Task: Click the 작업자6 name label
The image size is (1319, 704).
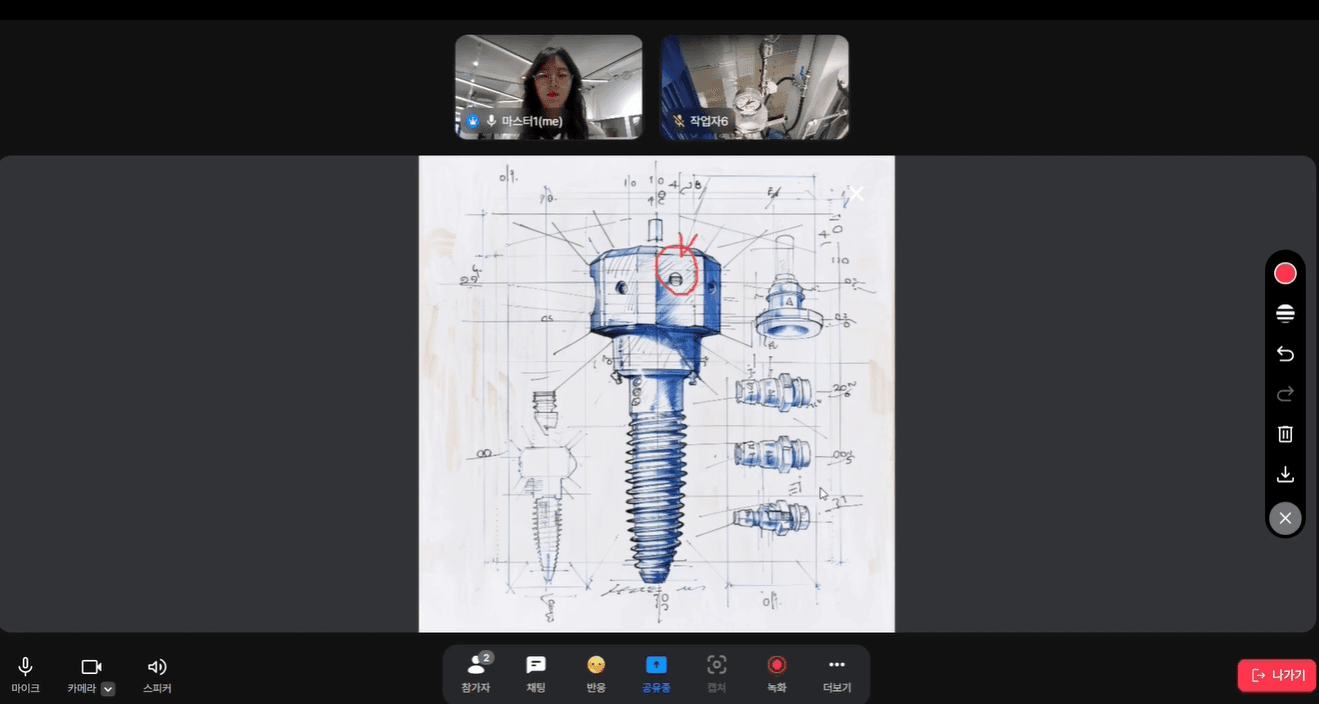Action: [x=709, y=121]
